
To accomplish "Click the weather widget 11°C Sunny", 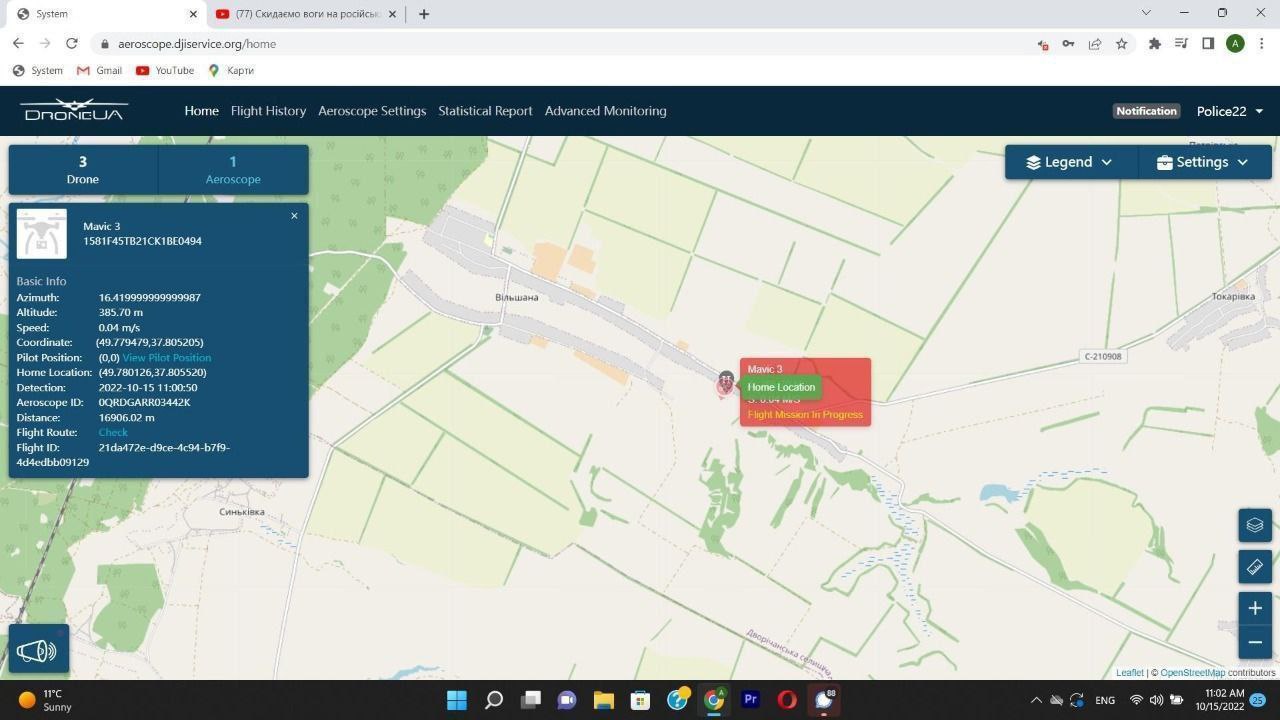I will 46,700.
